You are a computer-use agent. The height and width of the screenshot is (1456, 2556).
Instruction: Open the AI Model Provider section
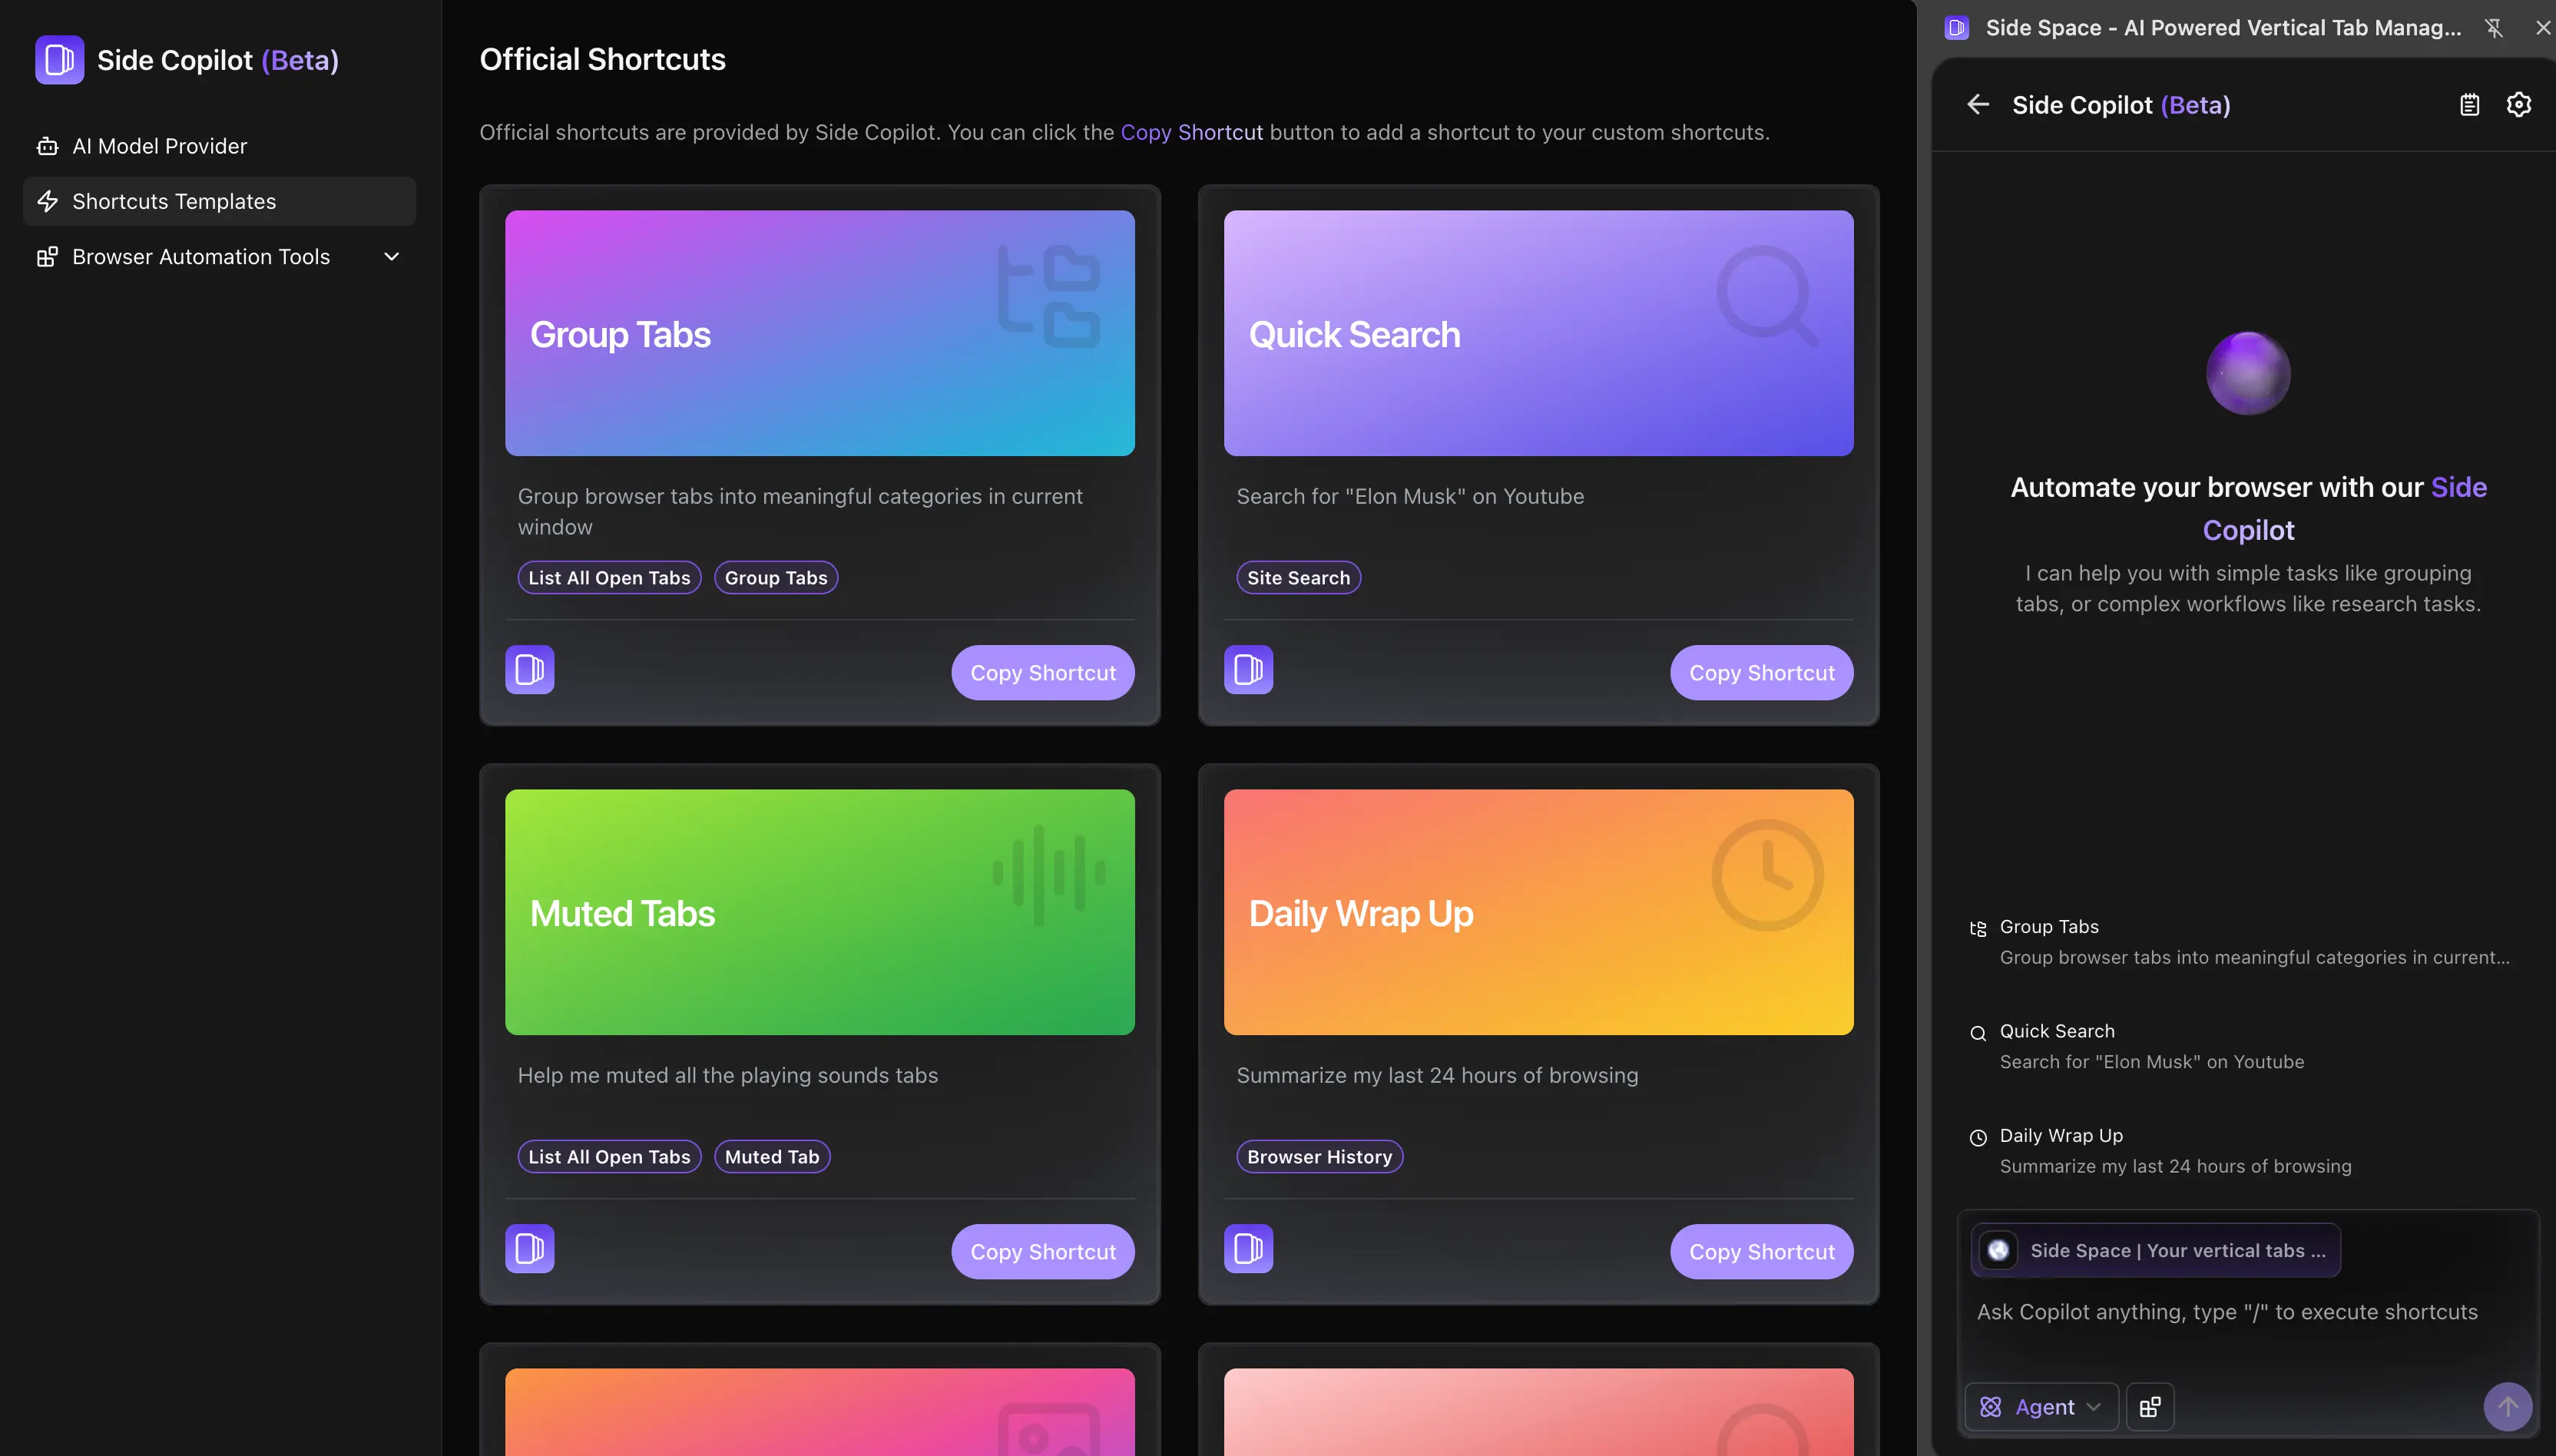[159, 145]
